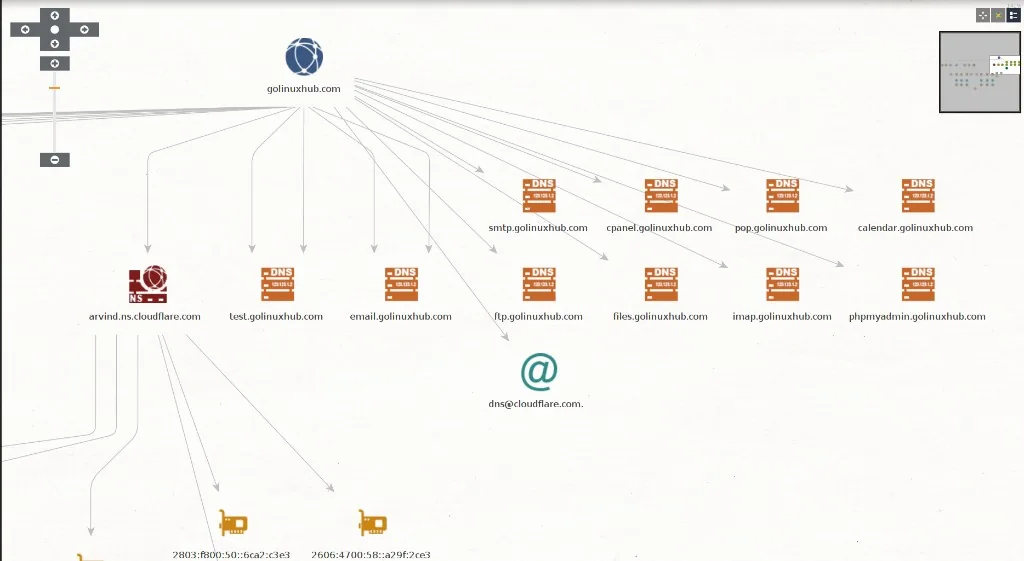Click the center dot of the pan control
Screen dimensions: 1024x561
(55, 29)
